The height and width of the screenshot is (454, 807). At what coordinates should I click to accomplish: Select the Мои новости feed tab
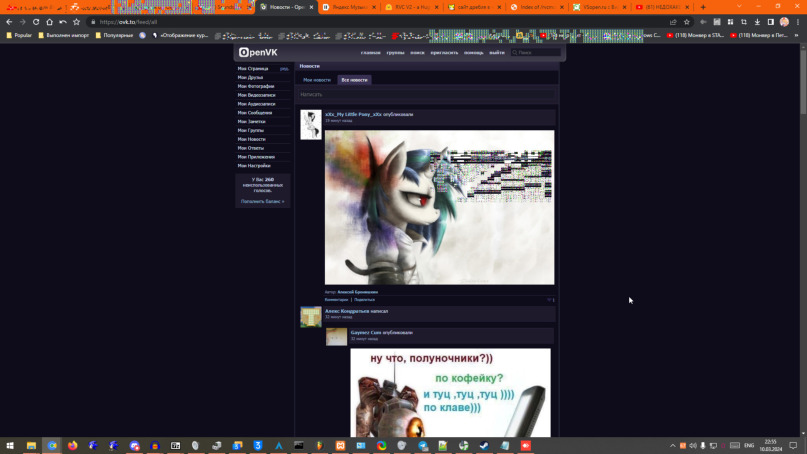click(317, 80)
